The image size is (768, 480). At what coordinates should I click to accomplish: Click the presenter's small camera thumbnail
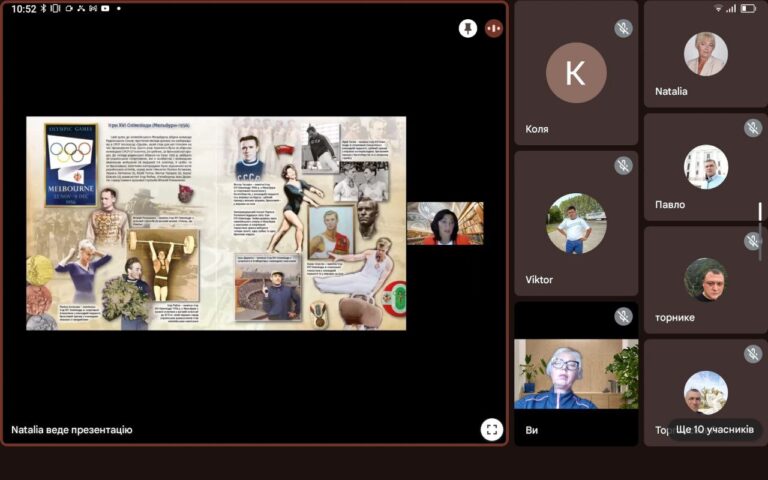click(x=445, y=223)
